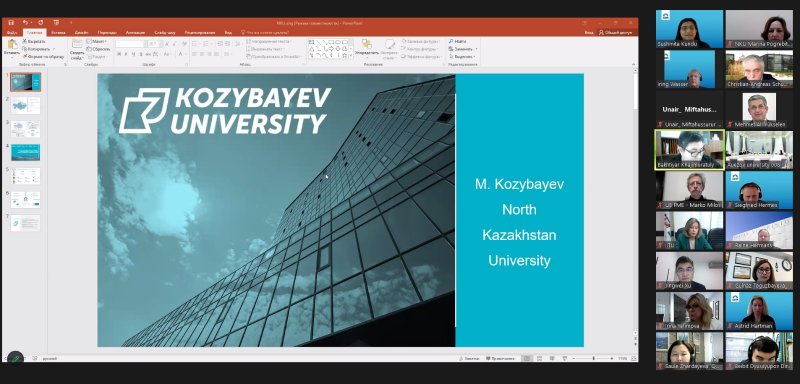Click the Arrange (Упорядочить) icon
The image size is (800, 384).
[367, 44]
